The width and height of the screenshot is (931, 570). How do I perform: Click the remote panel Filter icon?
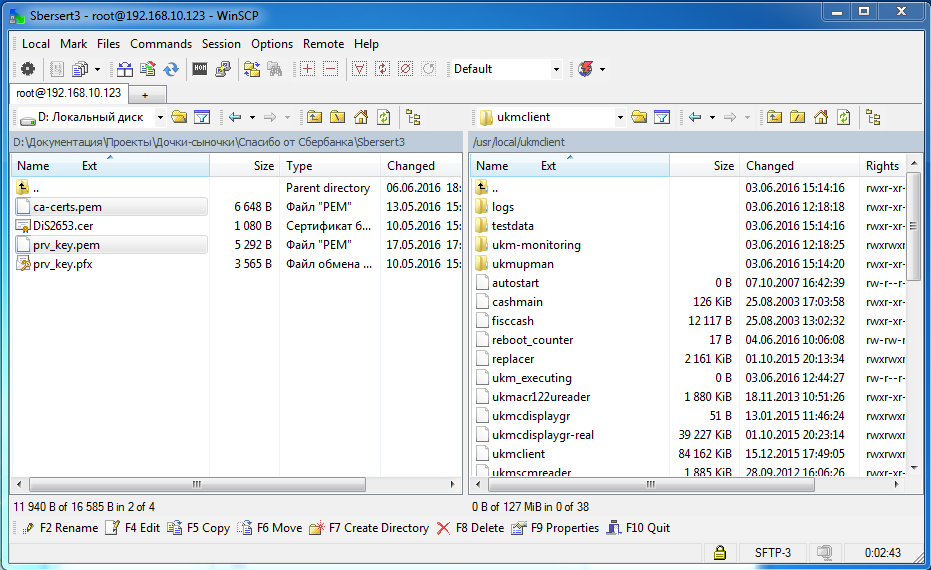coord(662,117)
